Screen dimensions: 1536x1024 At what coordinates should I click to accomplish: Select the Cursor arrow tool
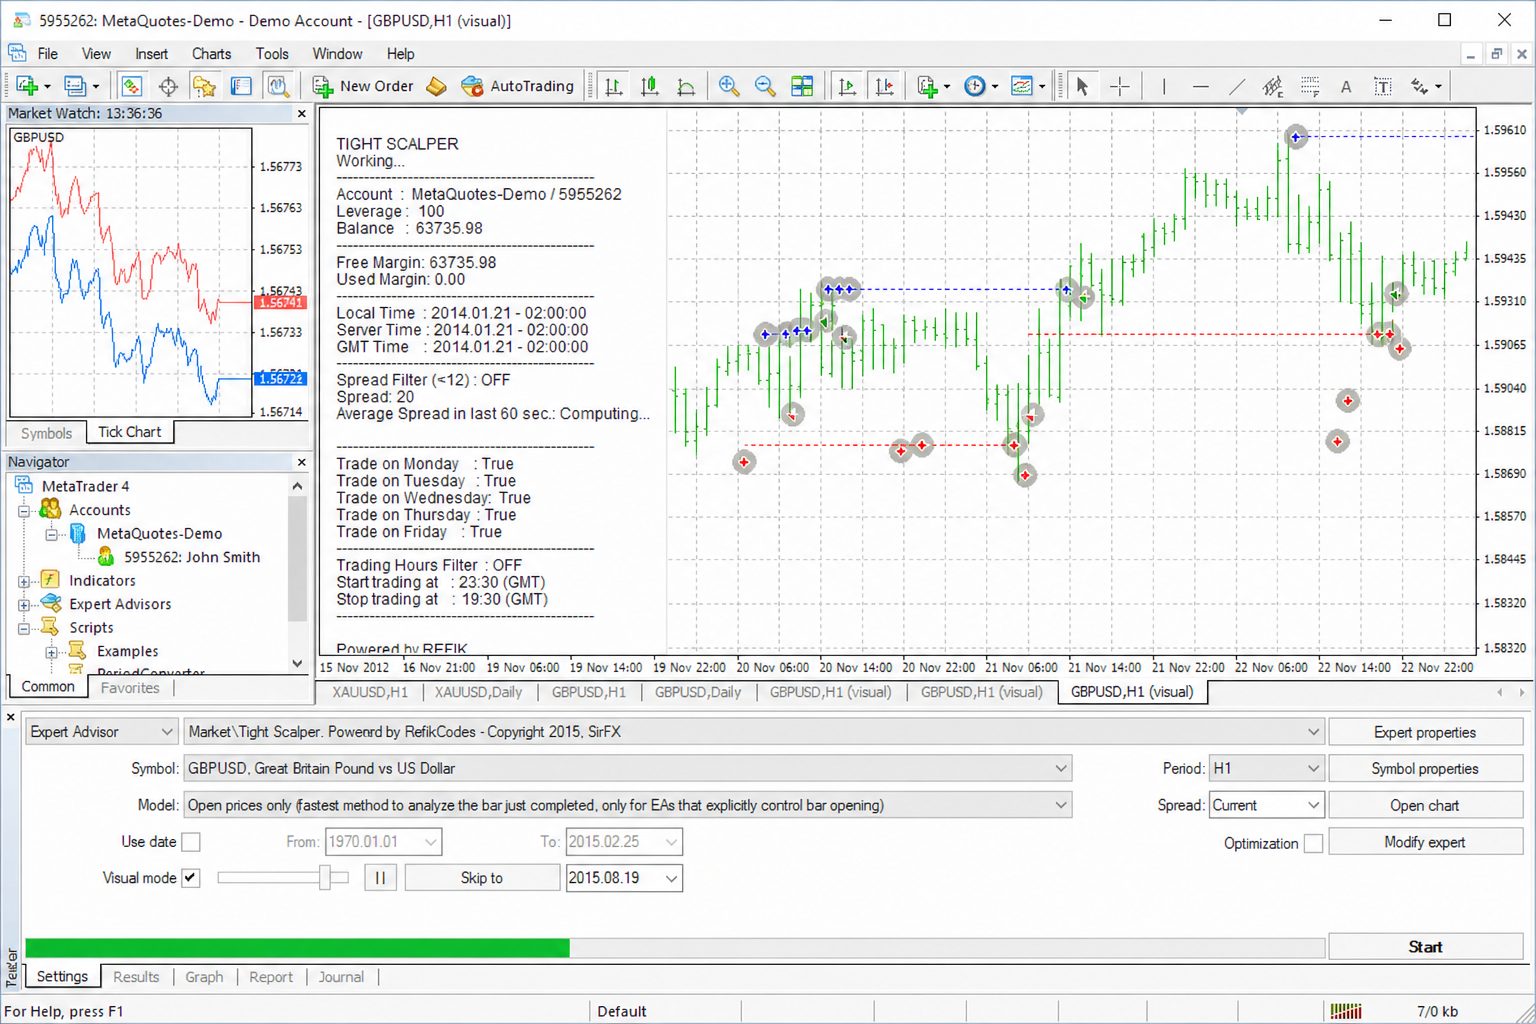tap(1082, 86)
